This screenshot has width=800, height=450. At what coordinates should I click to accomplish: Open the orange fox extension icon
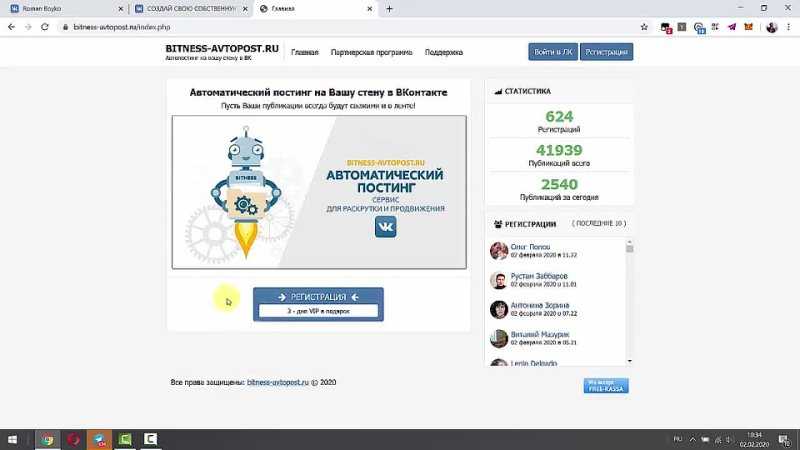click(x=748, y=27)
